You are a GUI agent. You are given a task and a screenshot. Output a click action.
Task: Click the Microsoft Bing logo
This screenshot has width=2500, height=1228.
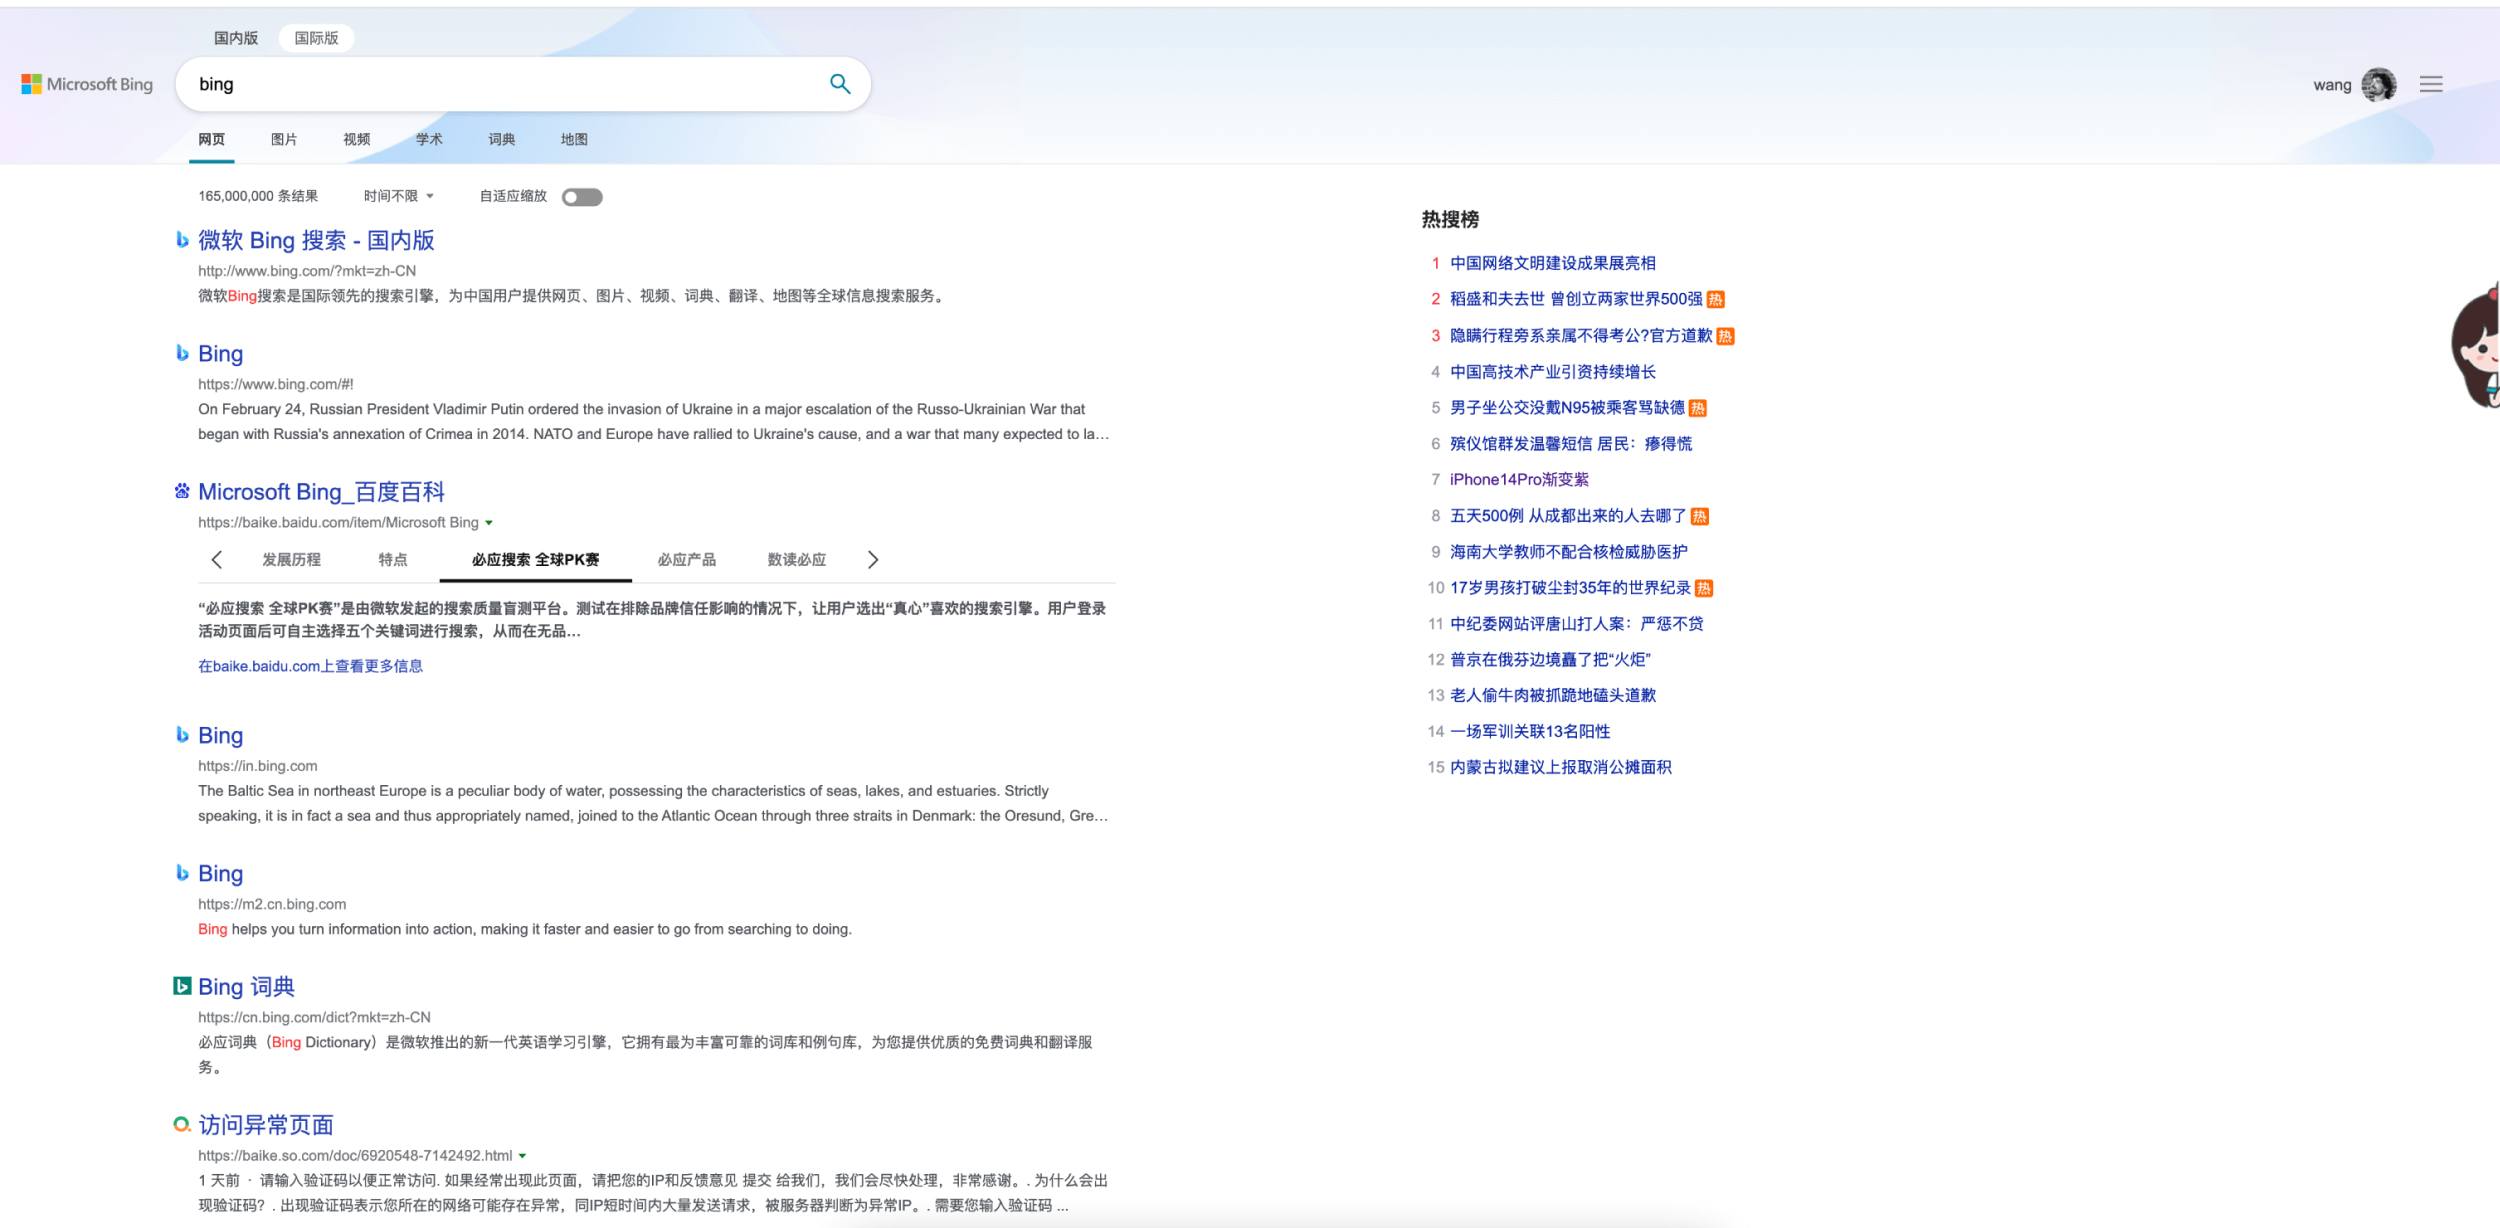point(87,85)
